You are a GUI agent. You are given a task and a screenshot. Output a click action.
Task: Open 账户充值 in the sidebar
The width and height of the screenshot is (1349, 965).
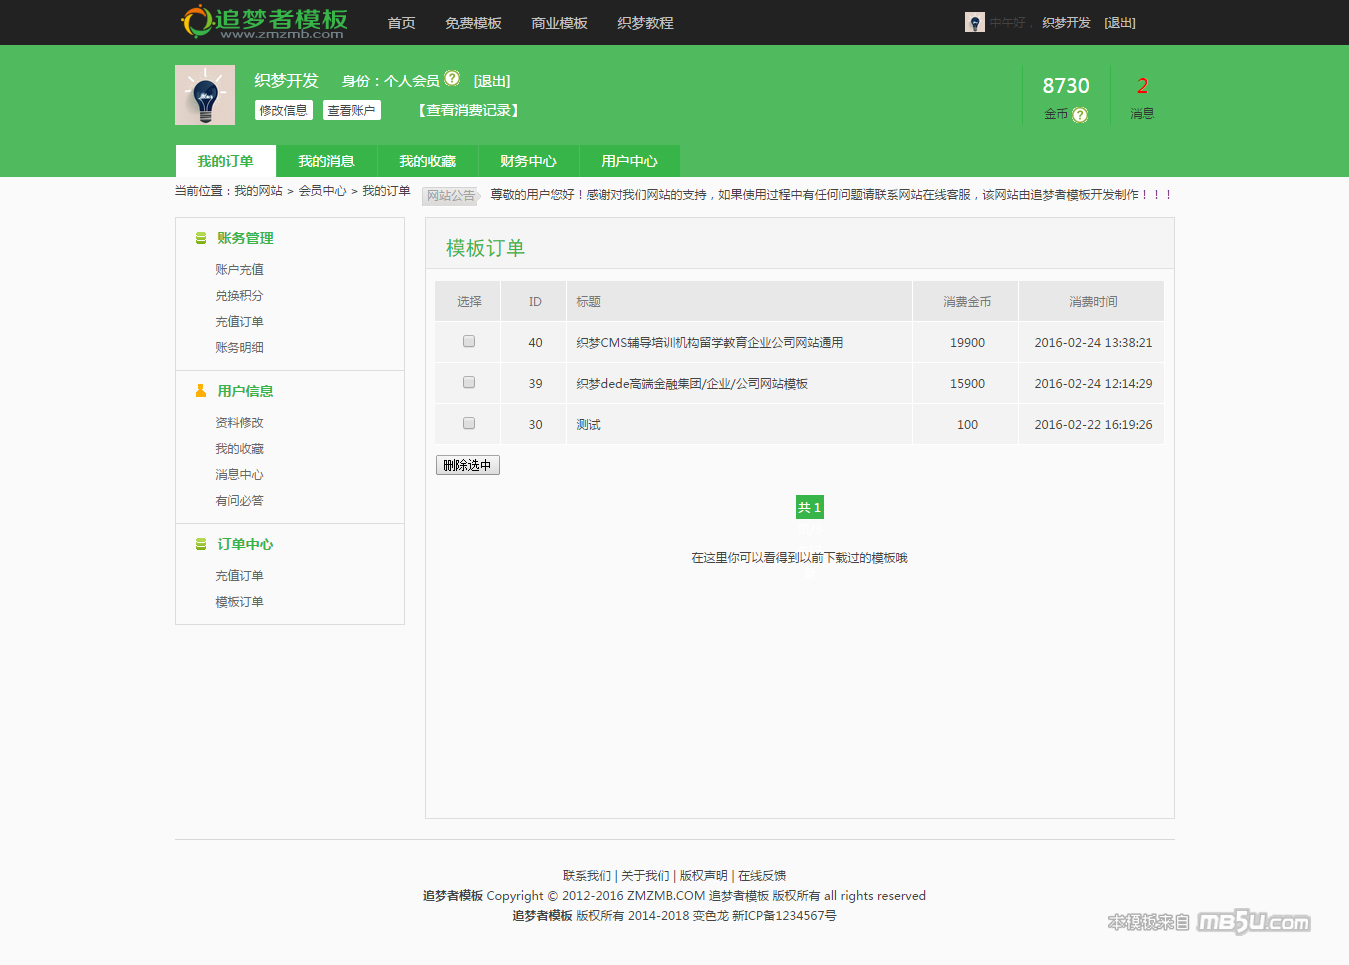pyautogui.click(x=240, y=270)
